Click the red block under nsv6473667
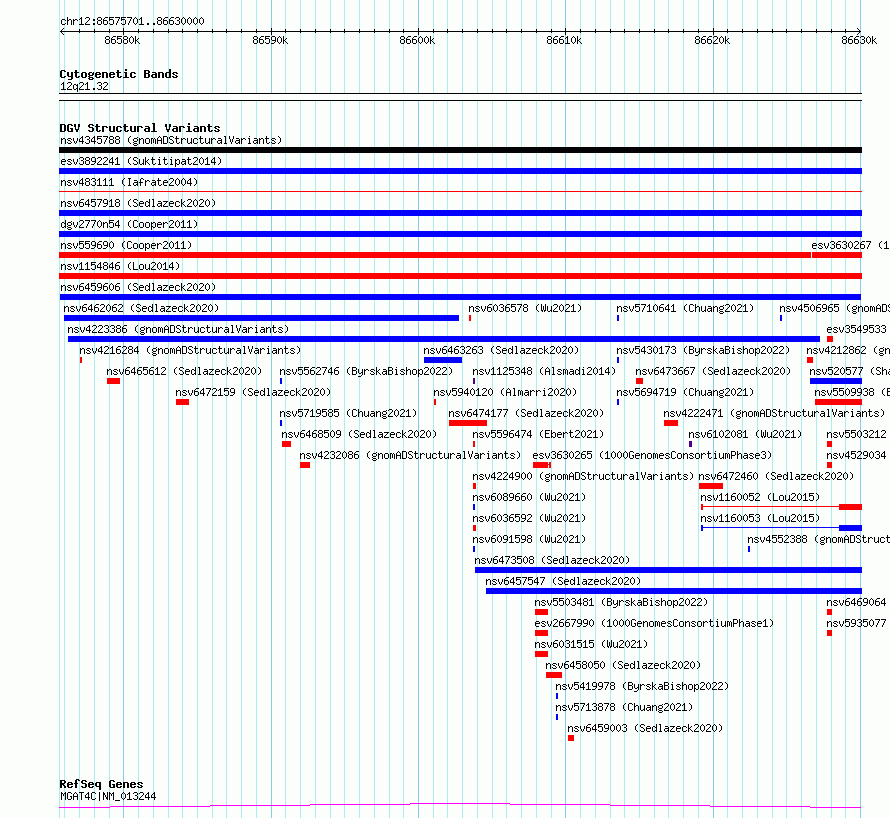The height and width of the screenshot is (818, 890). [x=639, y=381]
